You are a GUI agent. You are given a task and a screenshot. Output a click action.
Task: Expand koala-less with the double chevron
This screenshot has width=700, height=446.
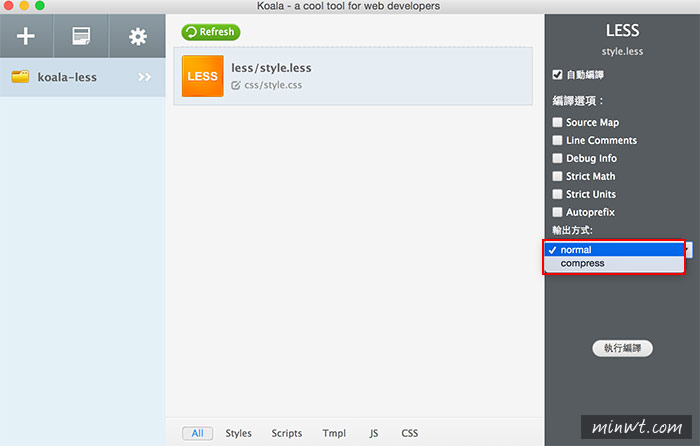[144, 77]
